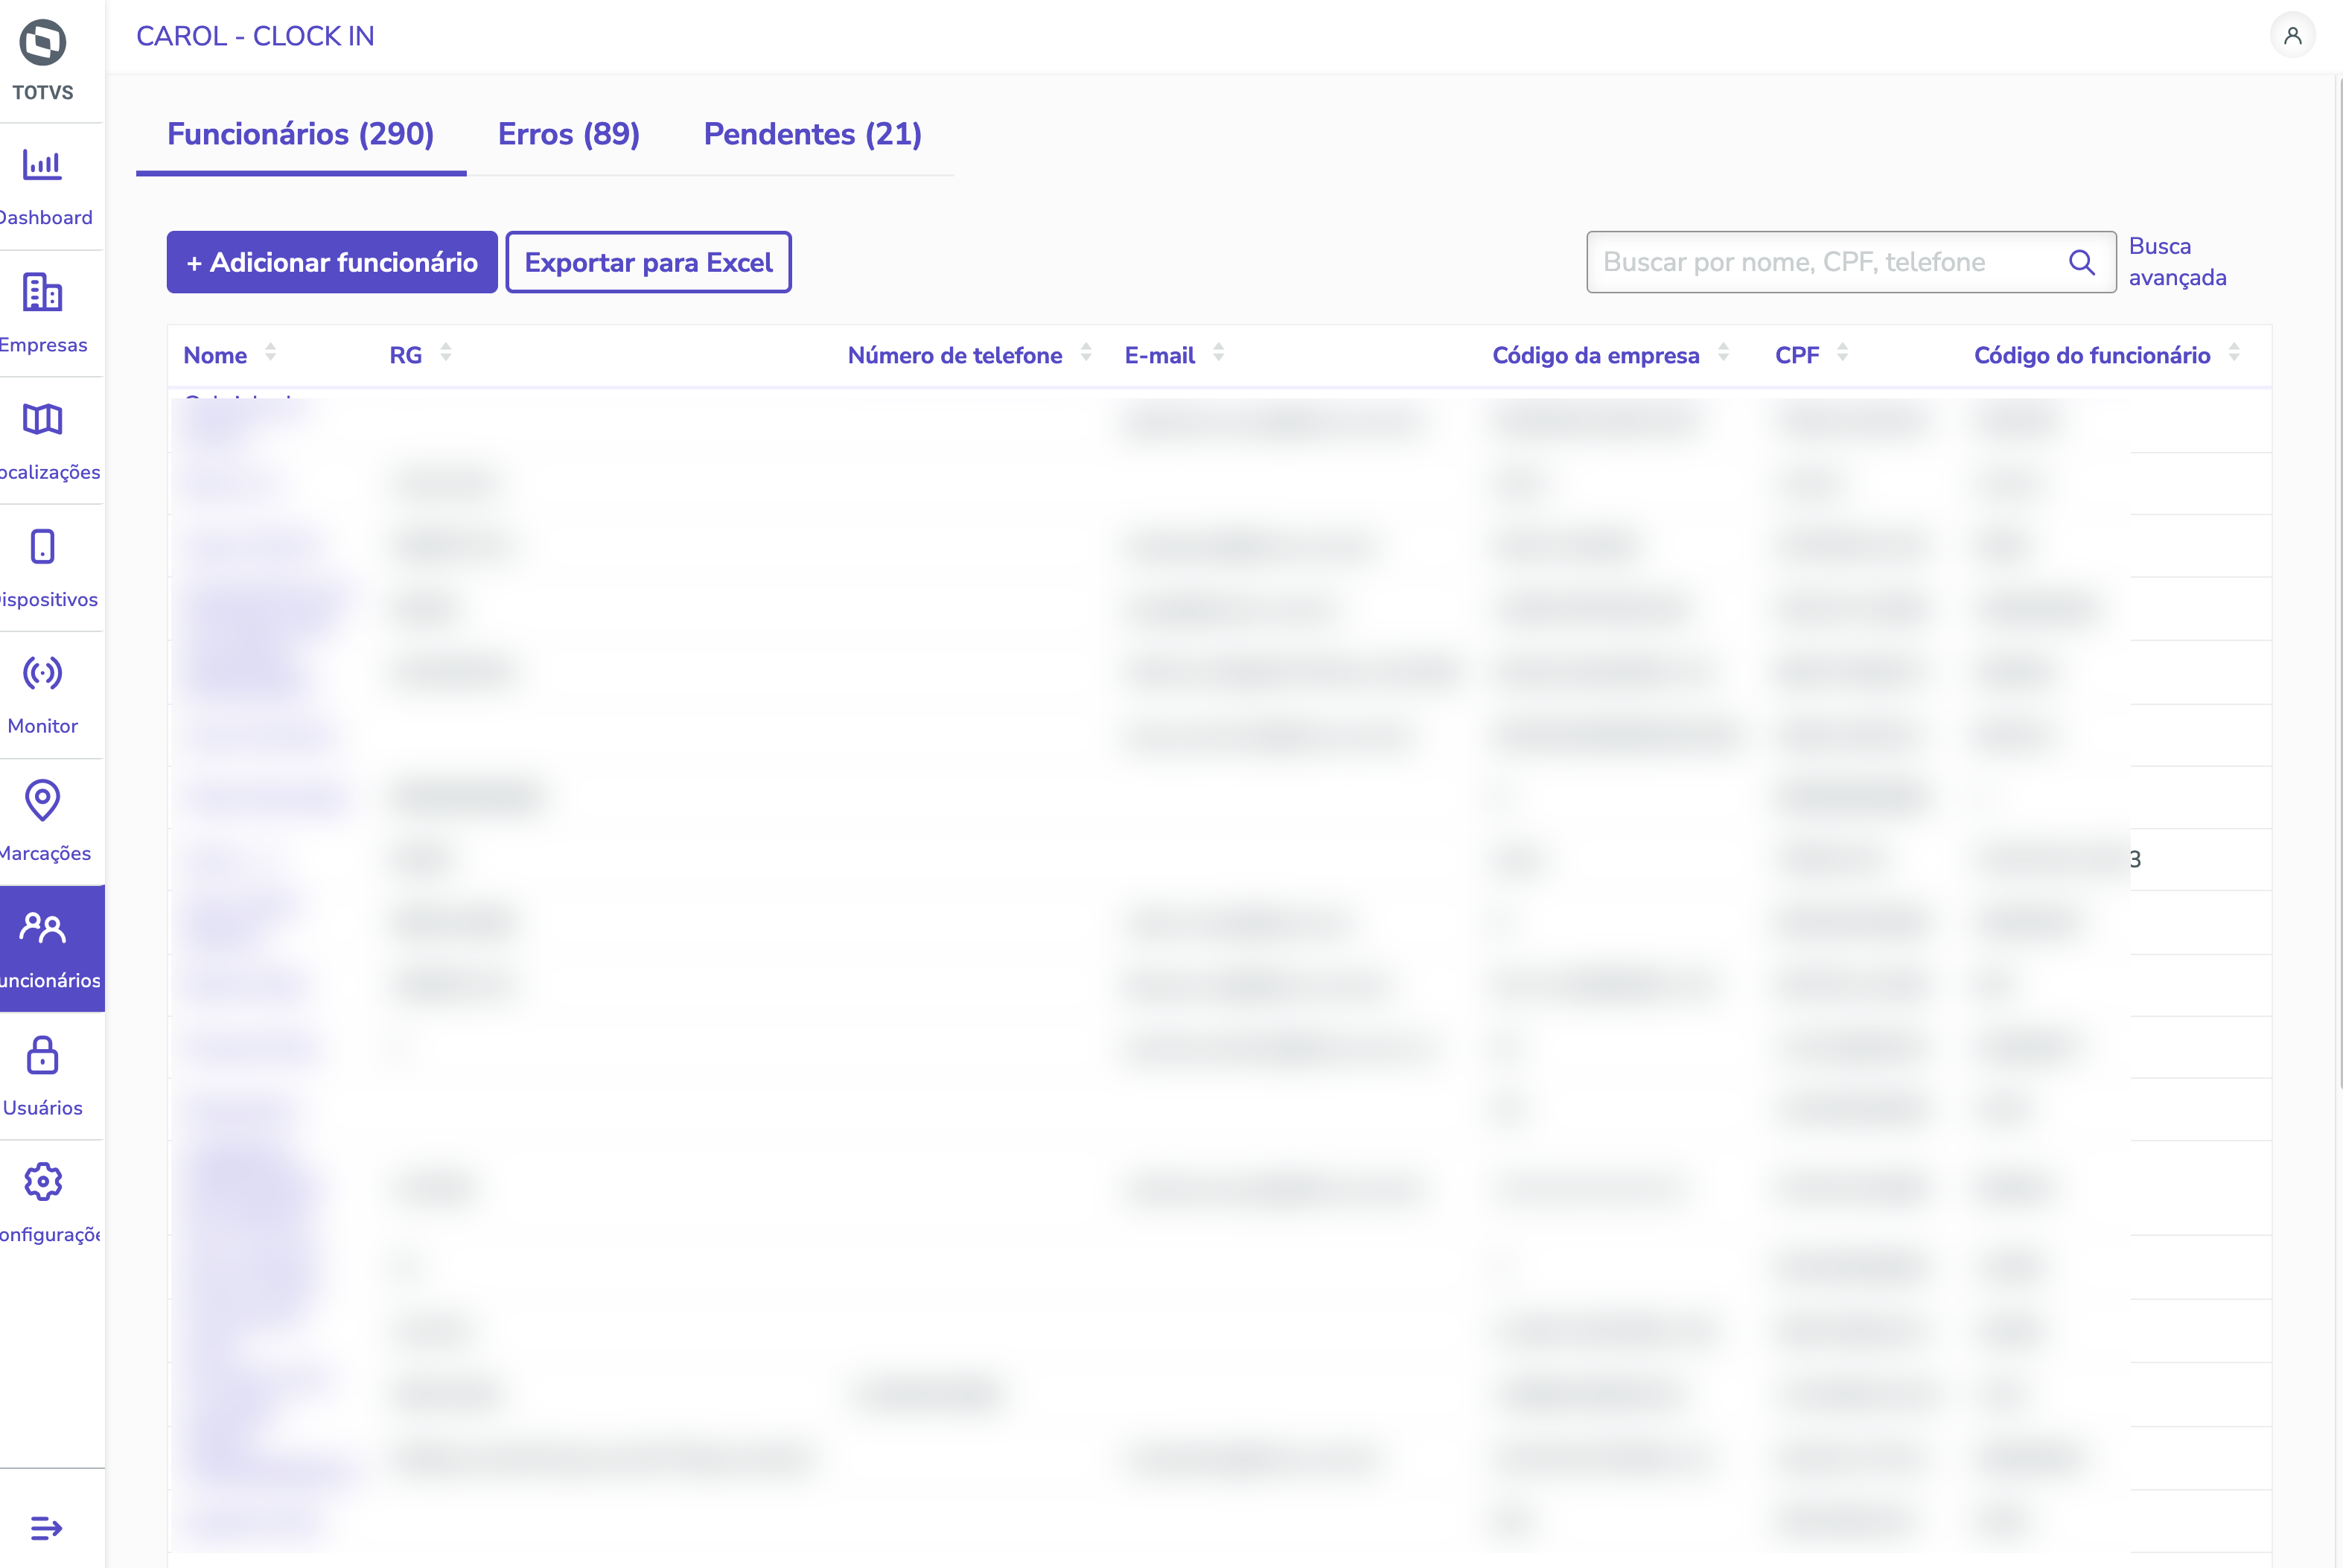Image resolution: width=2343 pixels, height=1568 pixels.
Task: Switch to the Pendentes (21) tab
Action: coord(812,134)
